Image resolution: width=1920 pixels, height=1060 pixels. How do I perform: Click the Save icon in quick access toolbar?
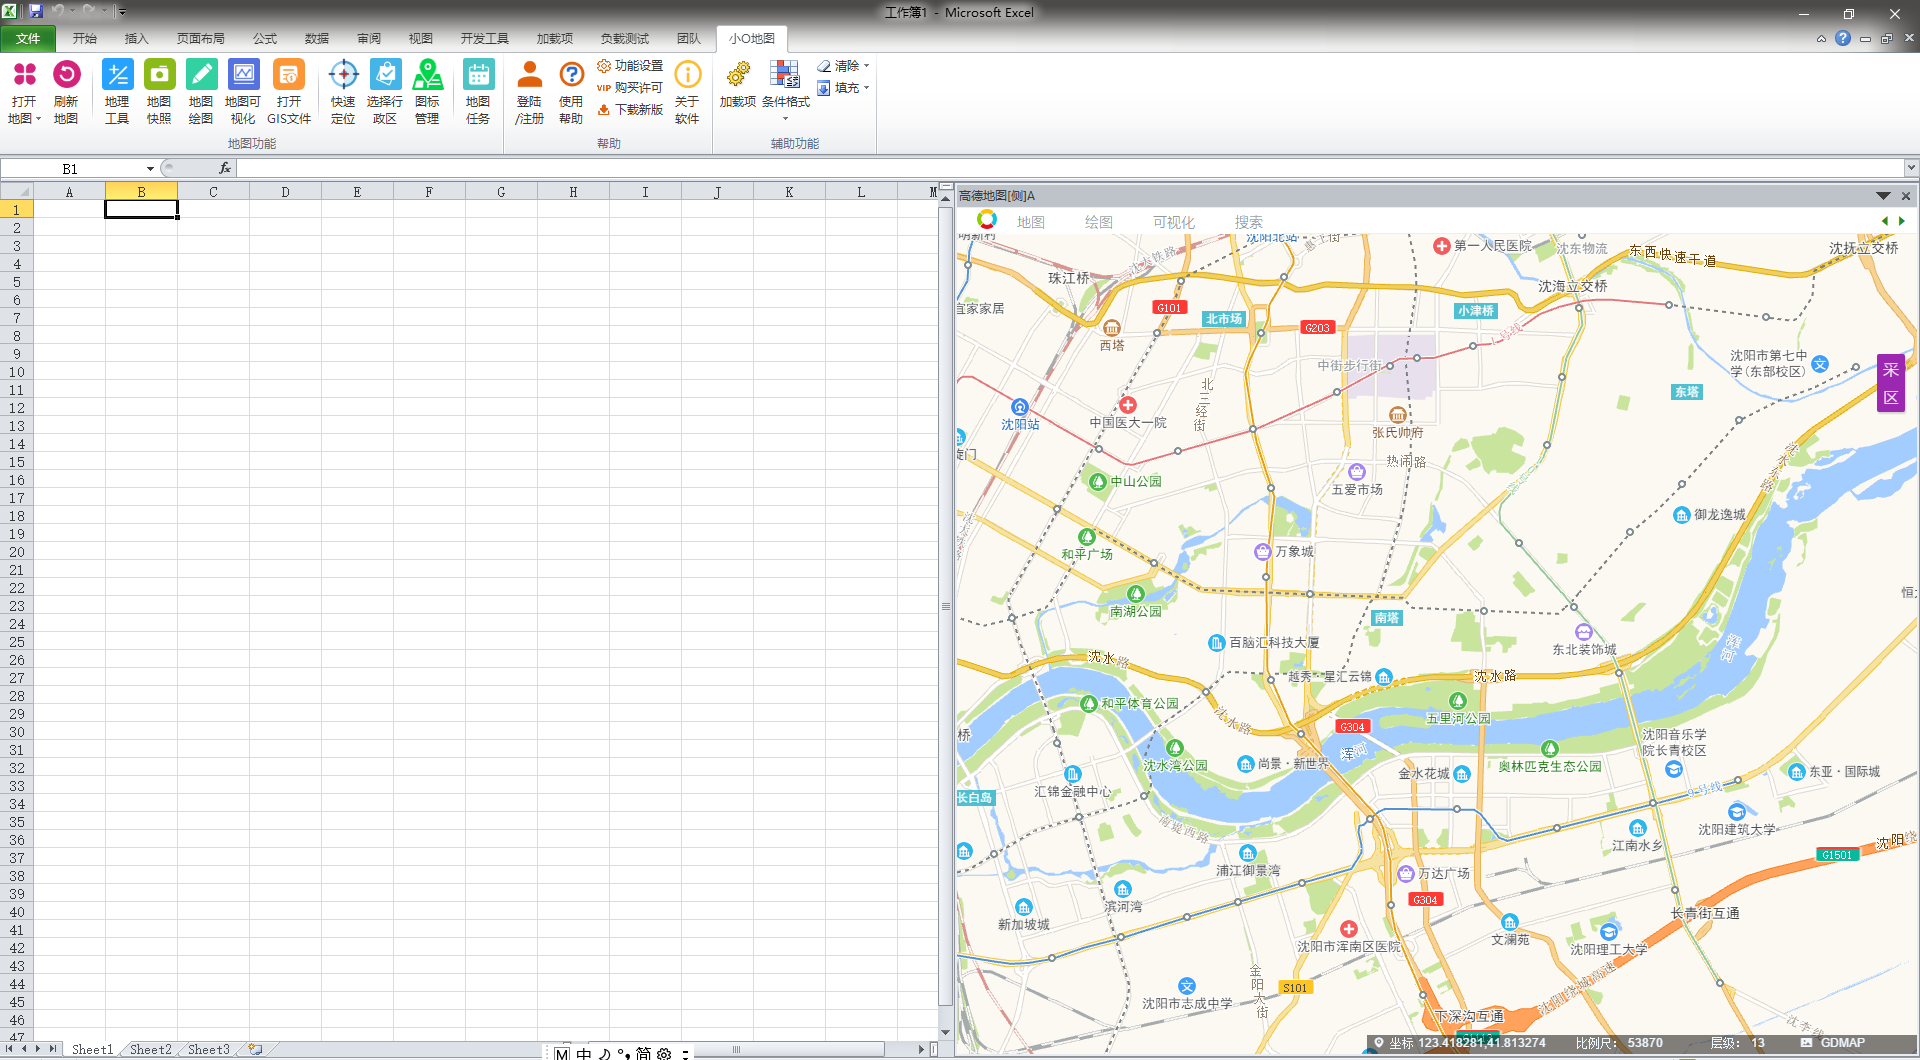point(36,11)
